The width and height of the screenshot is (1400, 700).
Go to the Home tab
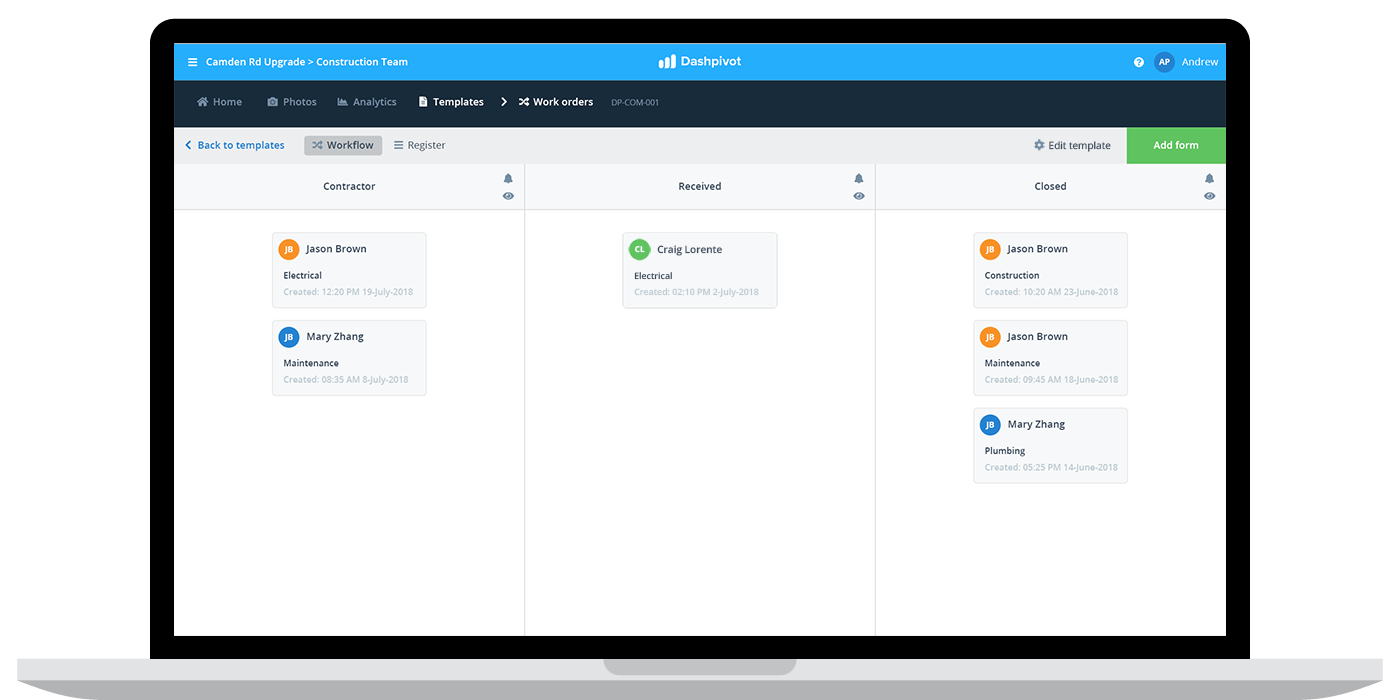(219, 102)
